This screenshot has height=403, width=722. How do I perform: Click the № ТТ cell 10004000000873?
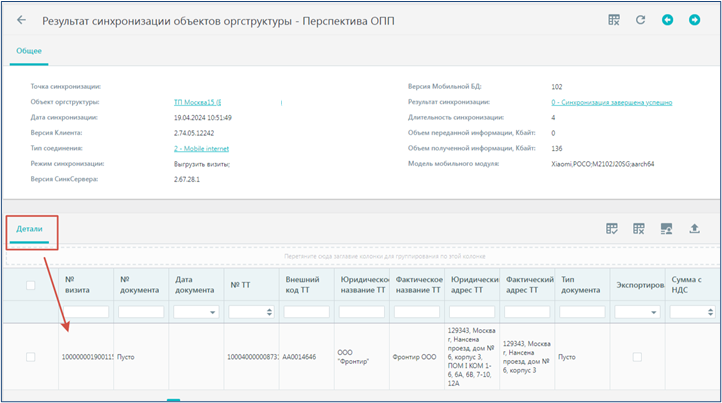(253, 357)
